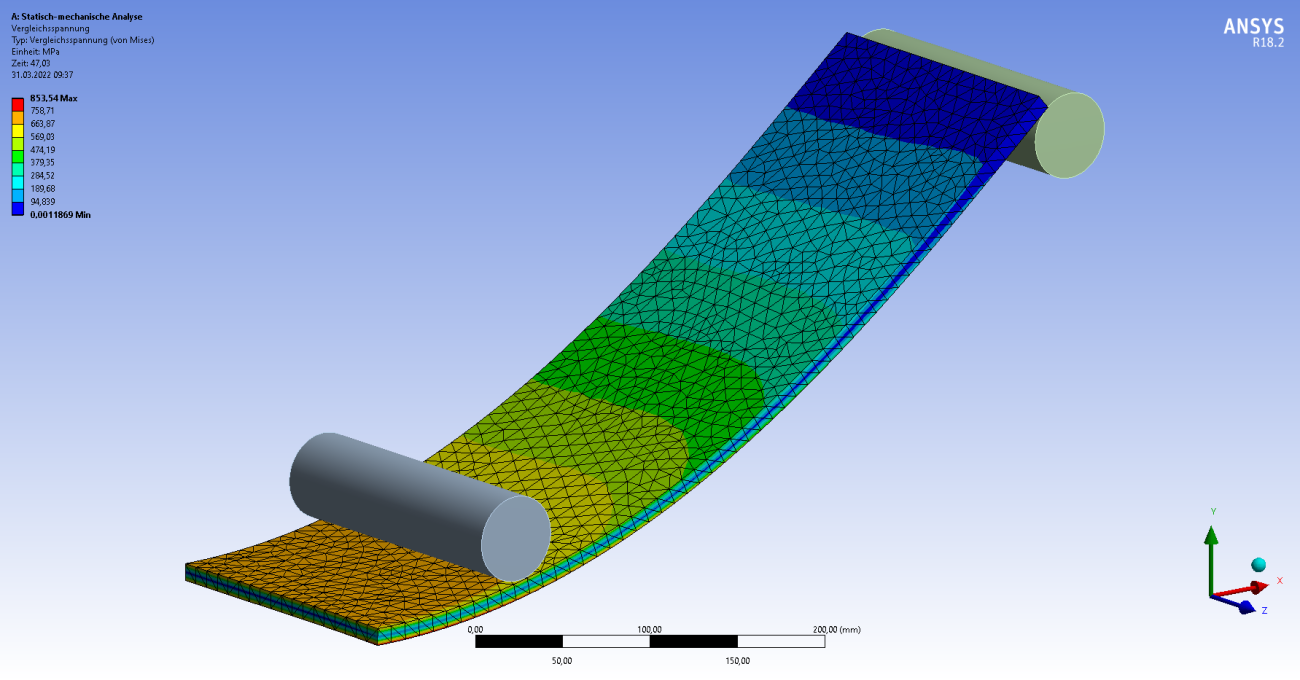Viewport: 1300px width, 680px height.
Task: Click the scale ruler bar
Action: click(650, 641)
